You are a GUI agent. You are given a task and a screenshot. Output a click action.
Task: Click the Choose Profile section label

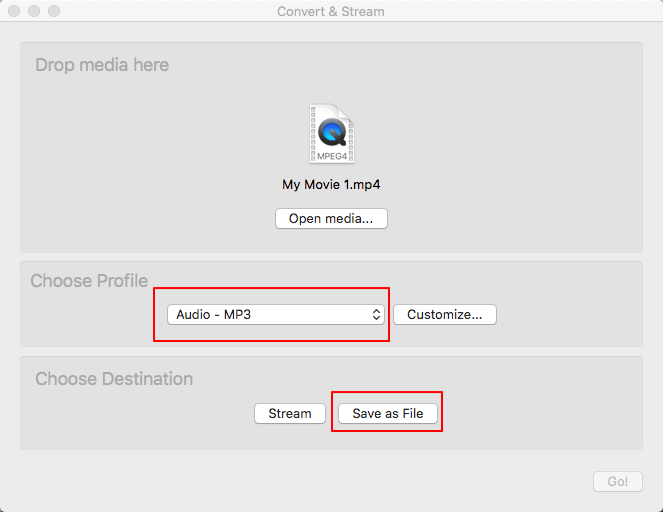(x=89, y=280)
